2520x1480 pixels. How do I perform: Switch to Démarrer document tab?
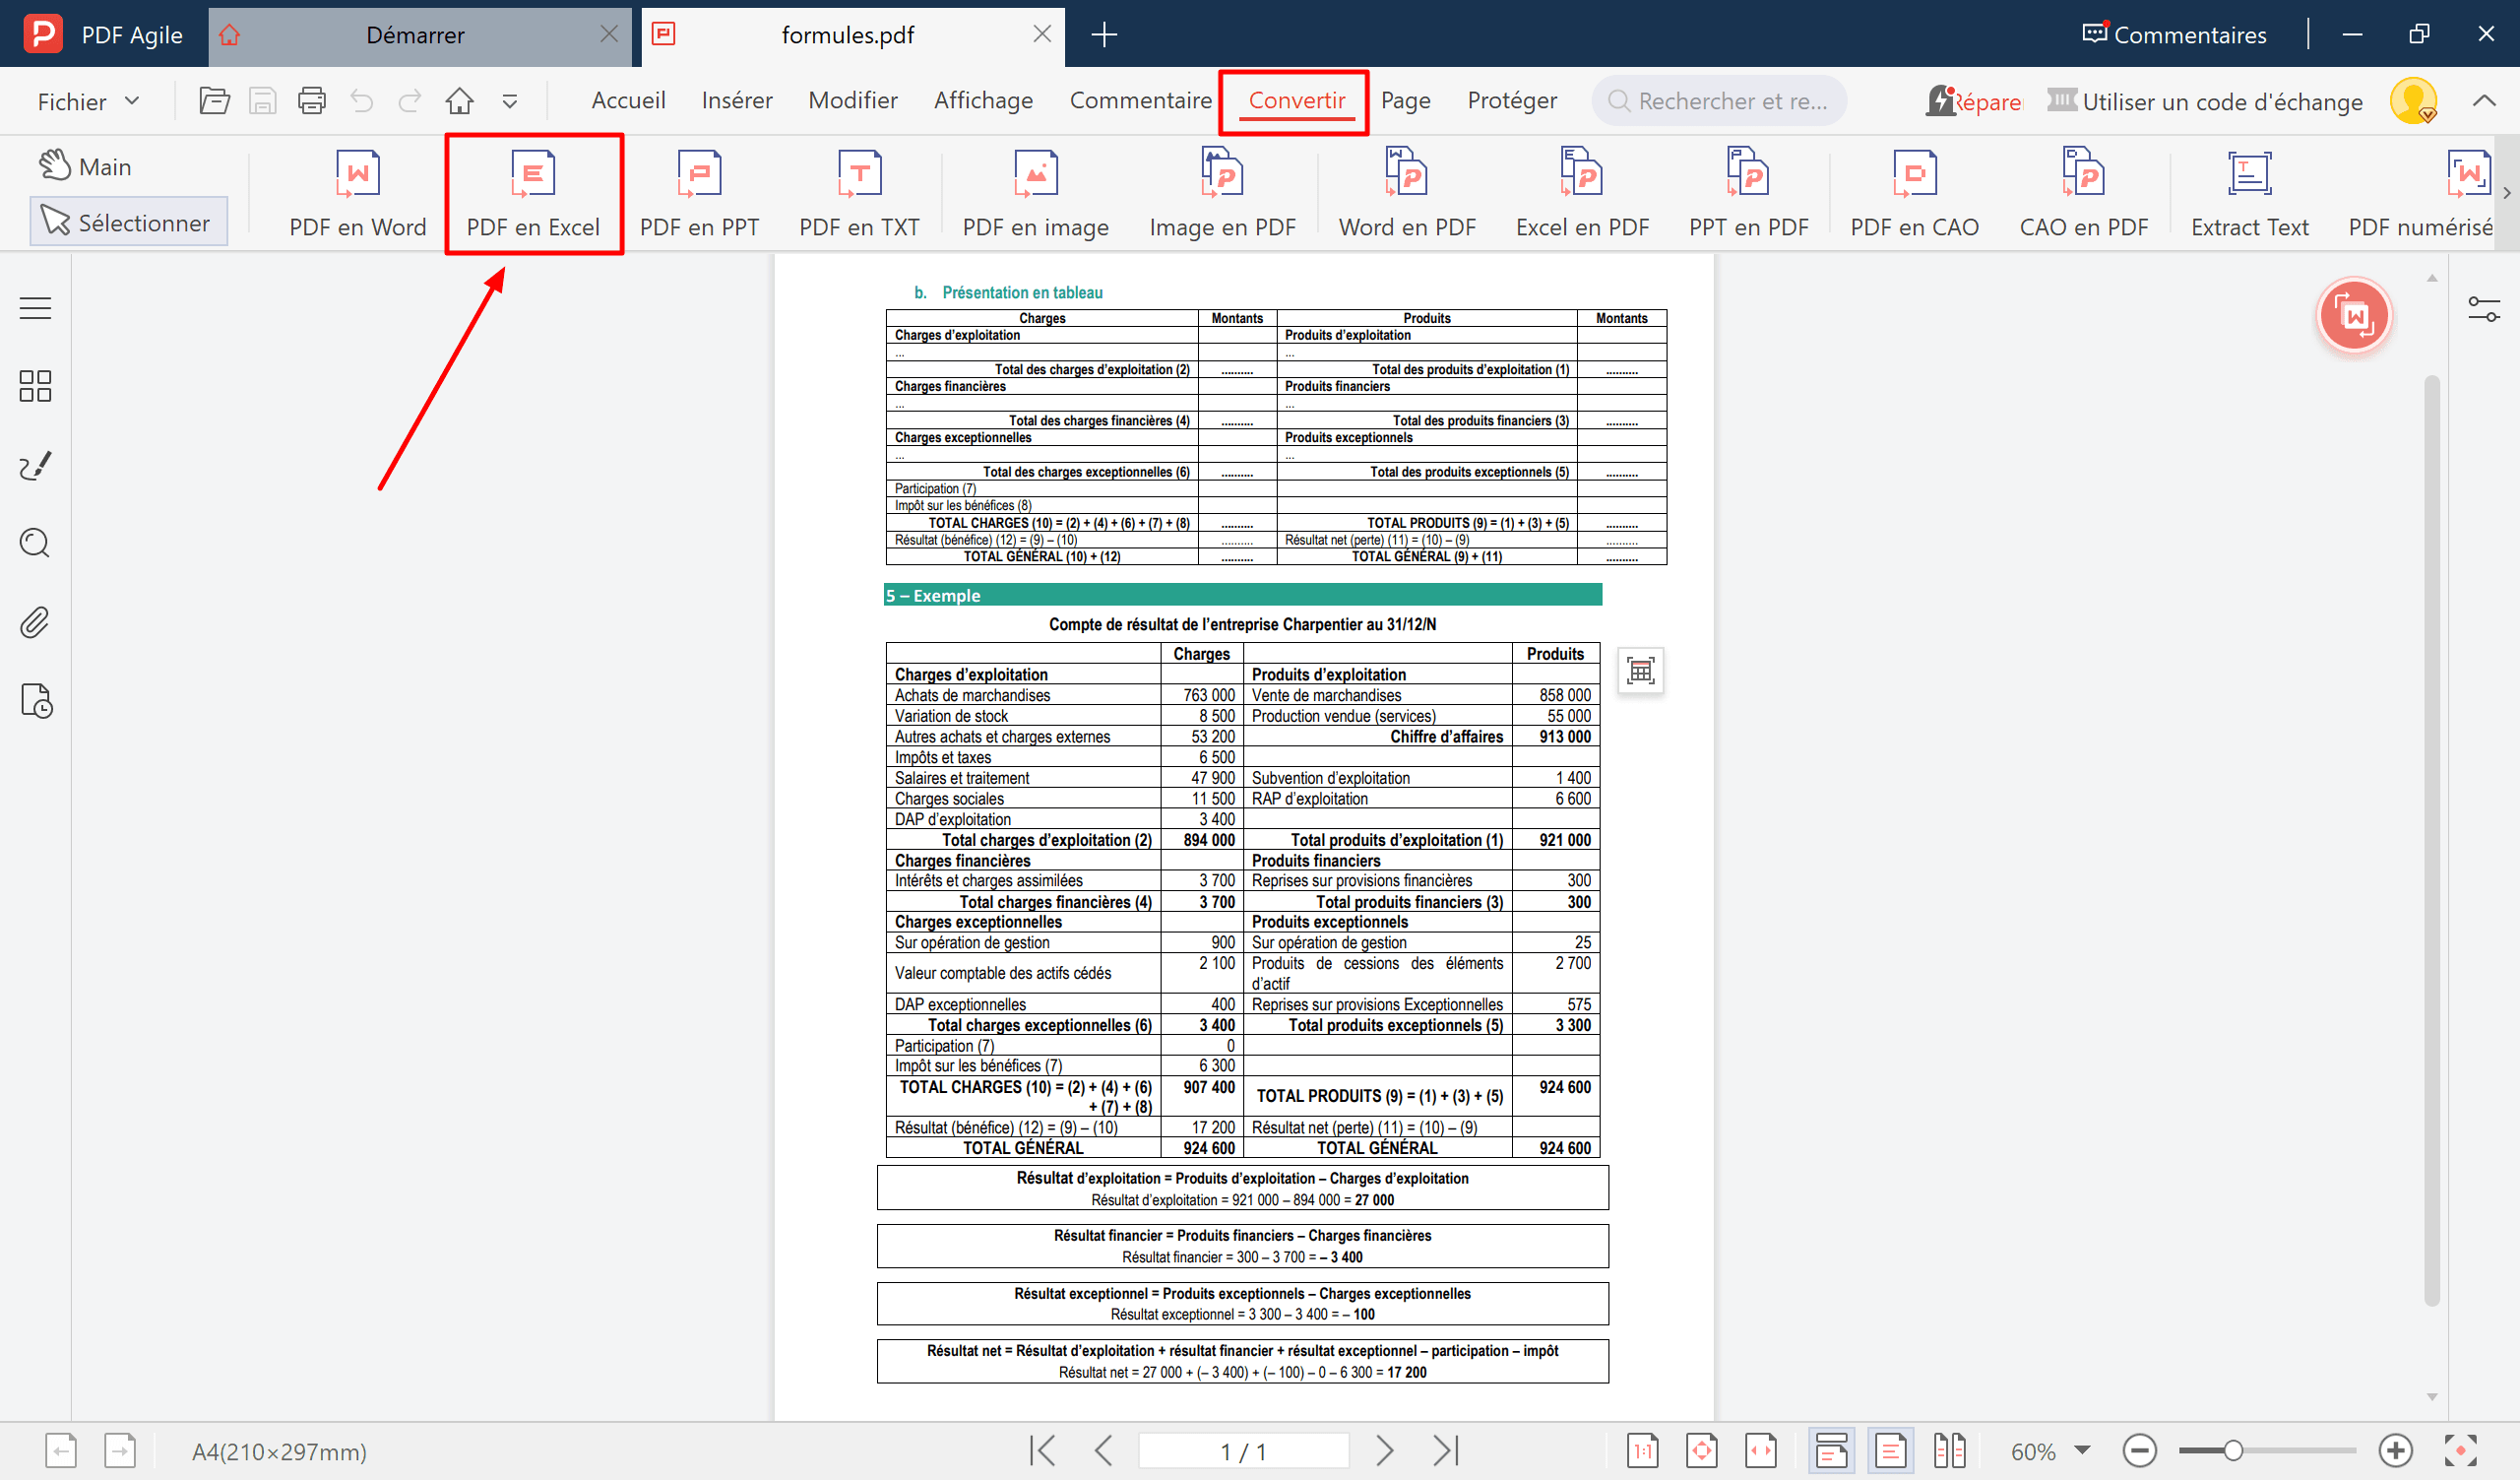click(415, 35)
